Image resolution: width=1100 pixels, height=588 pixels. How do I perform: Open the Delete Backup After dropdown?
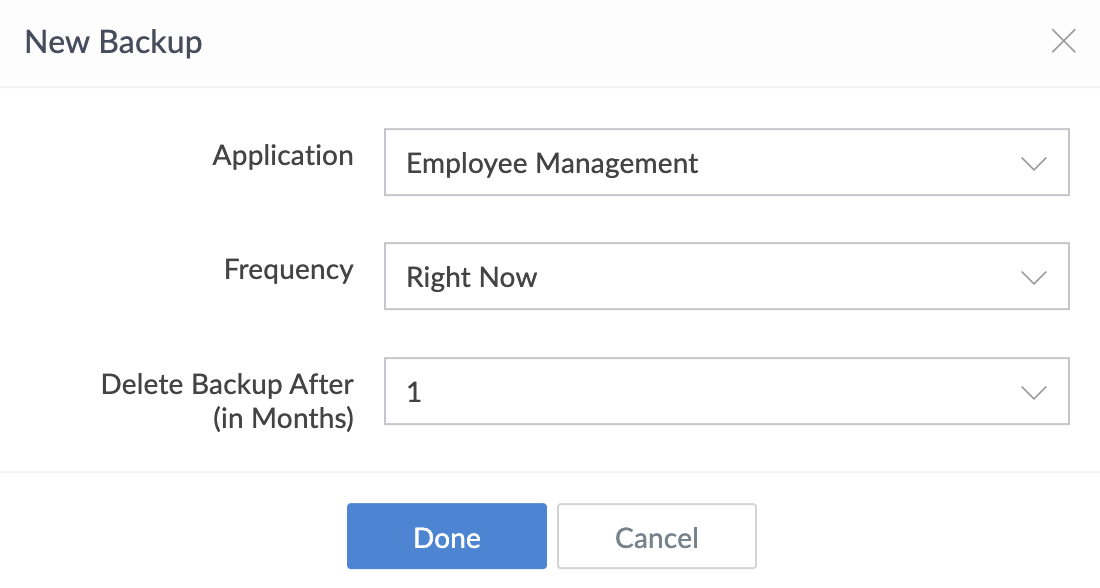coord(727,391)
